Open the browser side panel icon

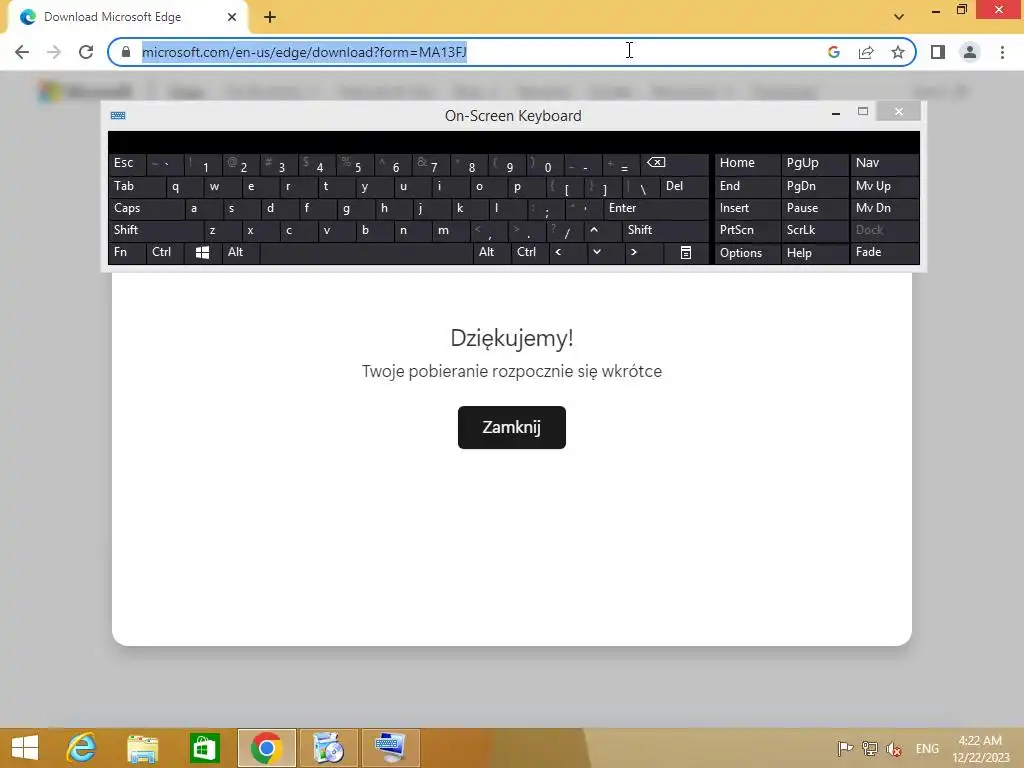pyautogui.click(x=938, y=52)
